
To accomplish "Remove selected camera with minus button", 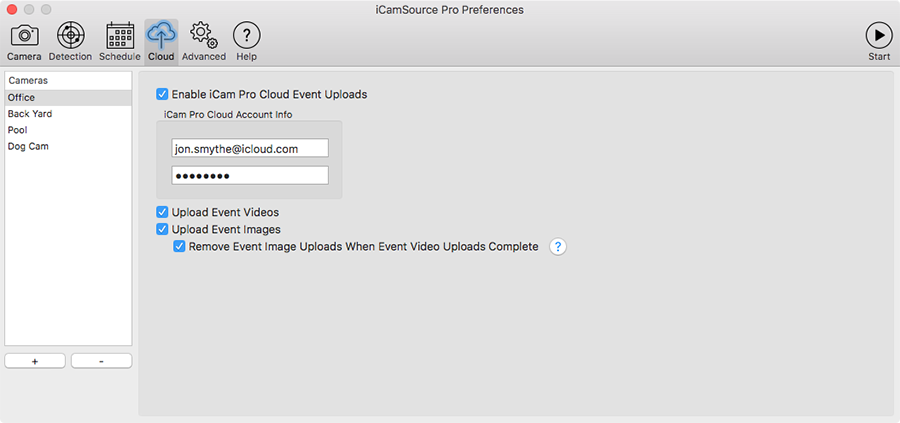I will 102,361.
